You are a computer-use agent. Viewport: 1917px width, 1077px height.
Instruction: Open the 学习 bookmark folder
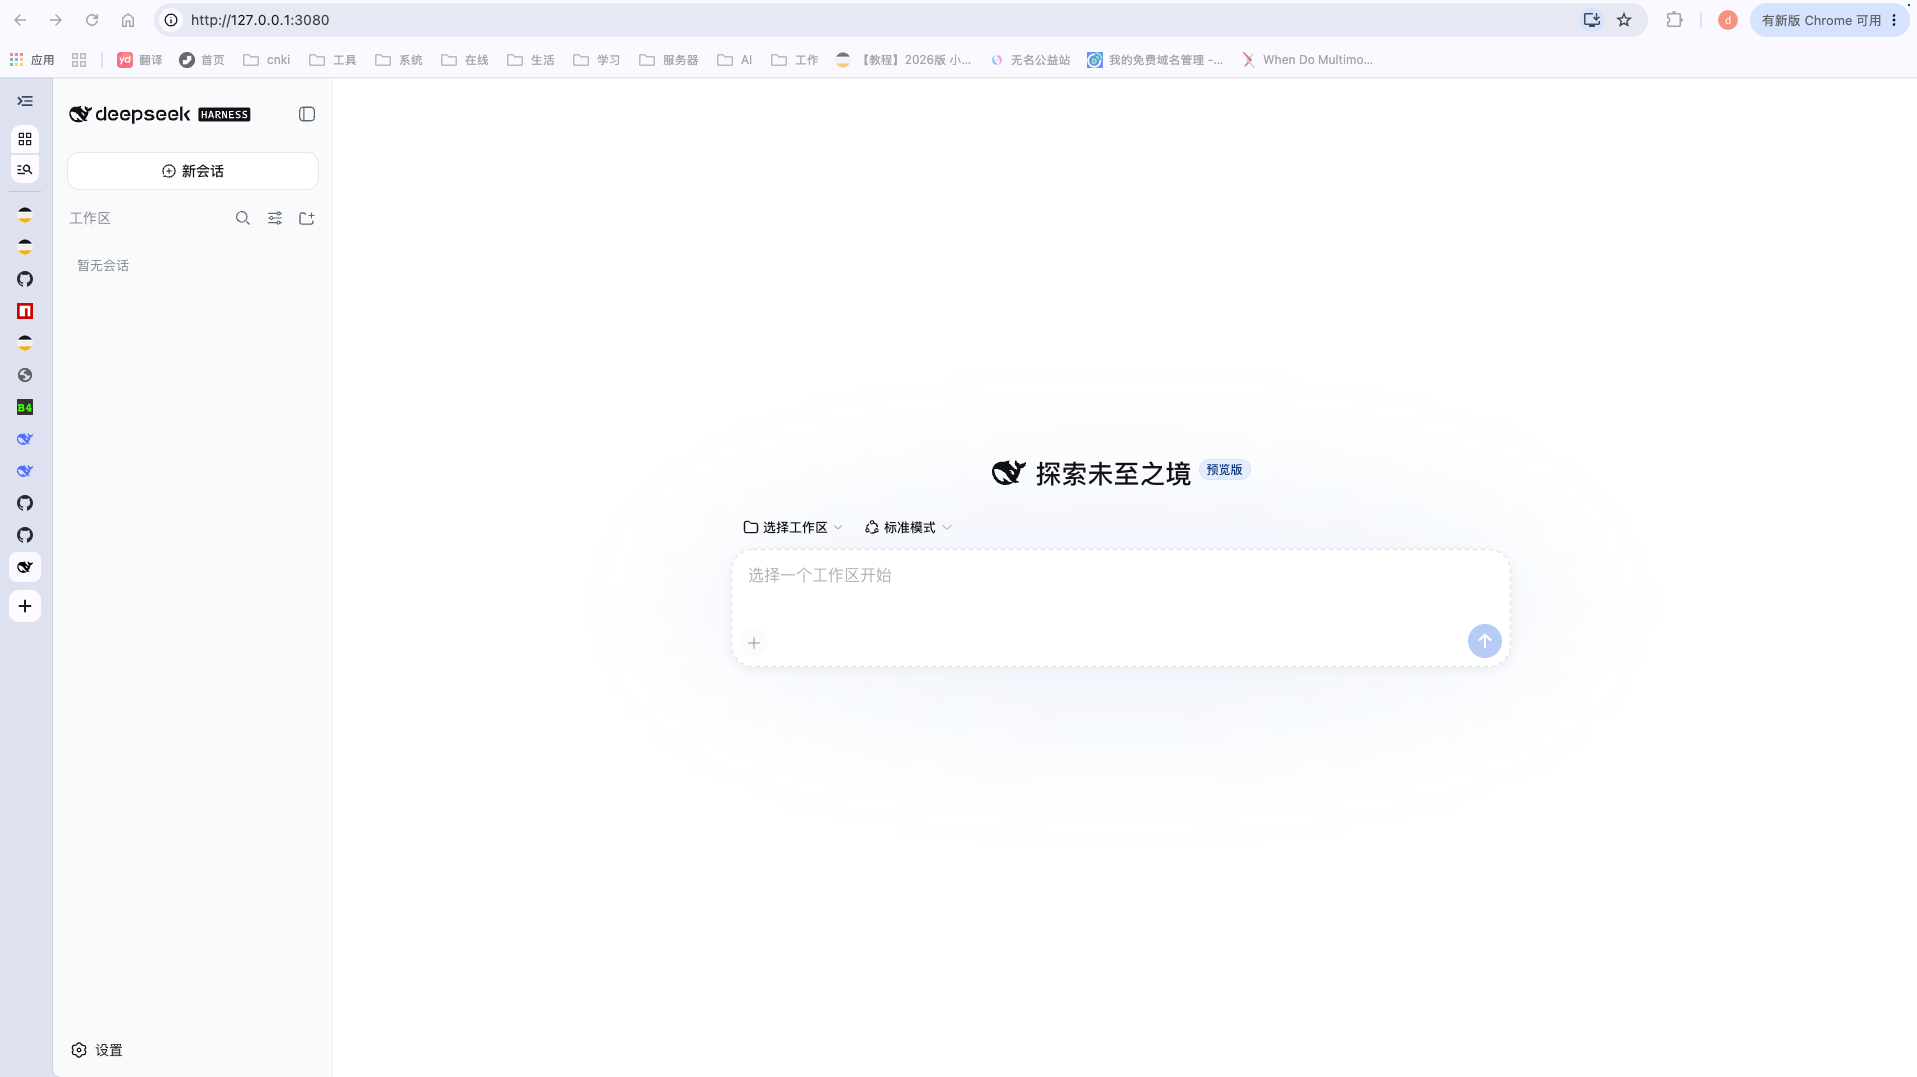(x=597, y=60)
